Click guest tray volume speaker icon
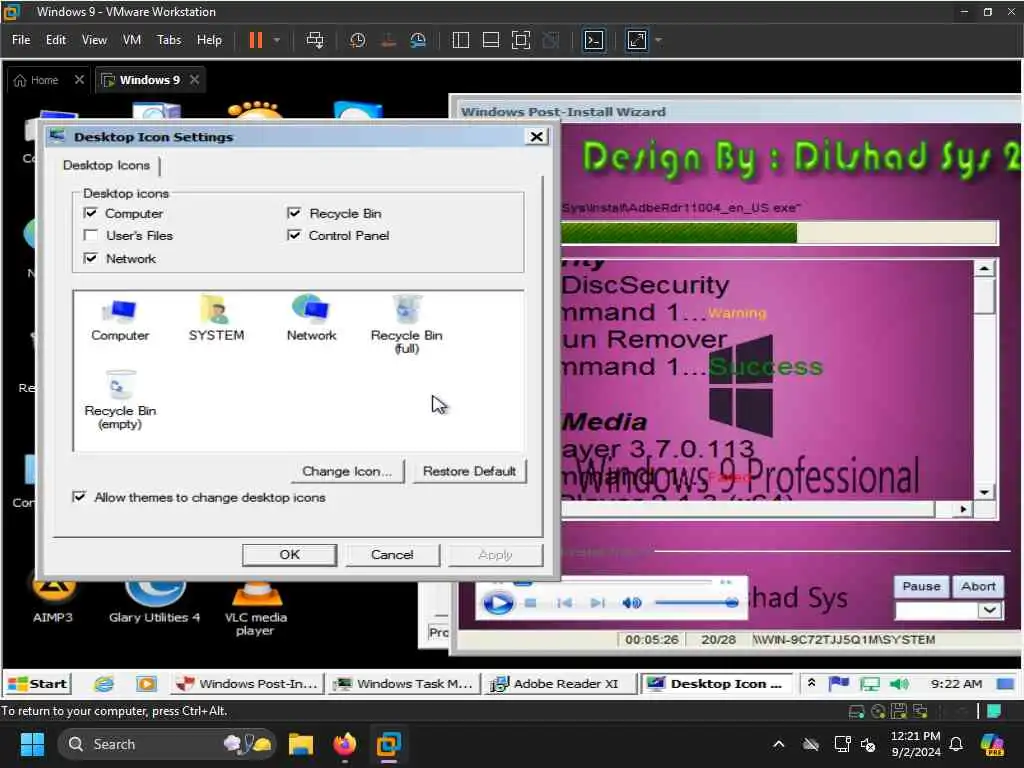The width and height of the screenshot is (1024, 768). [899, 684]
